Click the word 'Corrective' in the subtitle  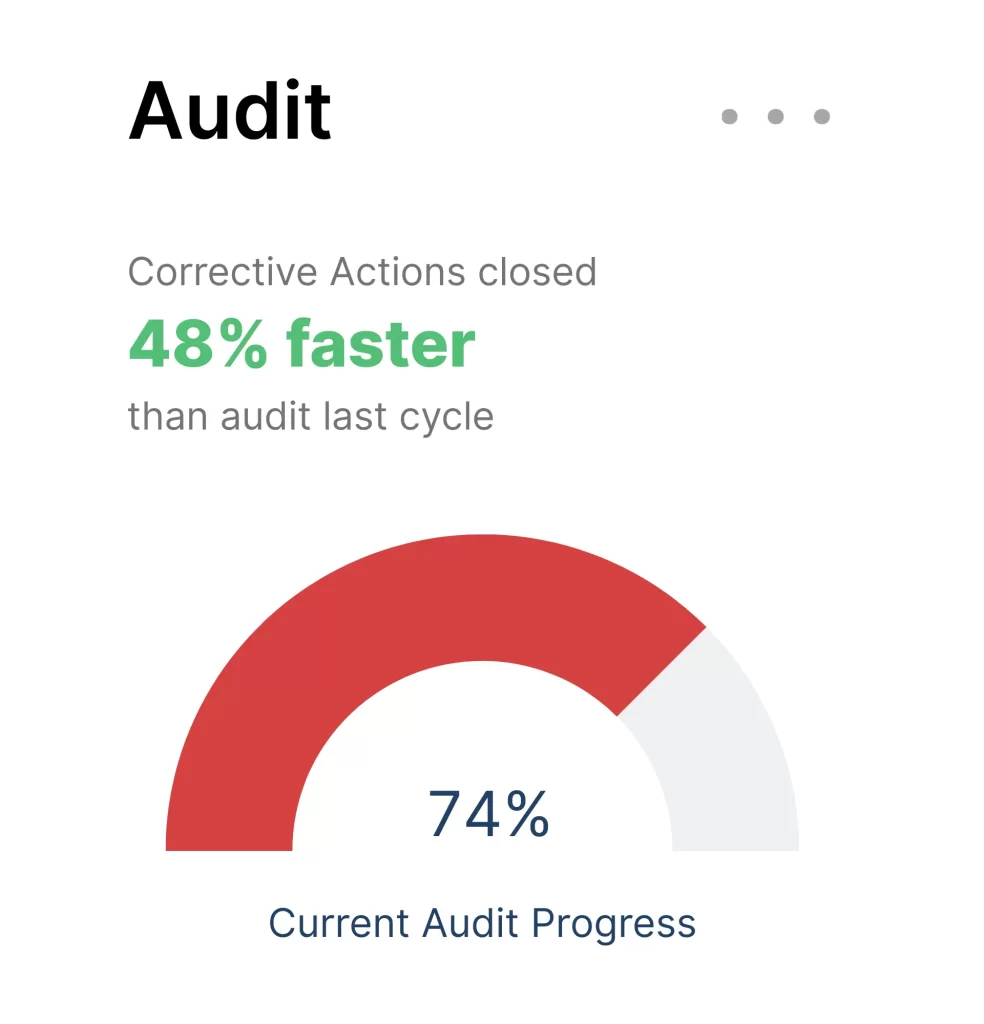click(x=223, y=272)
